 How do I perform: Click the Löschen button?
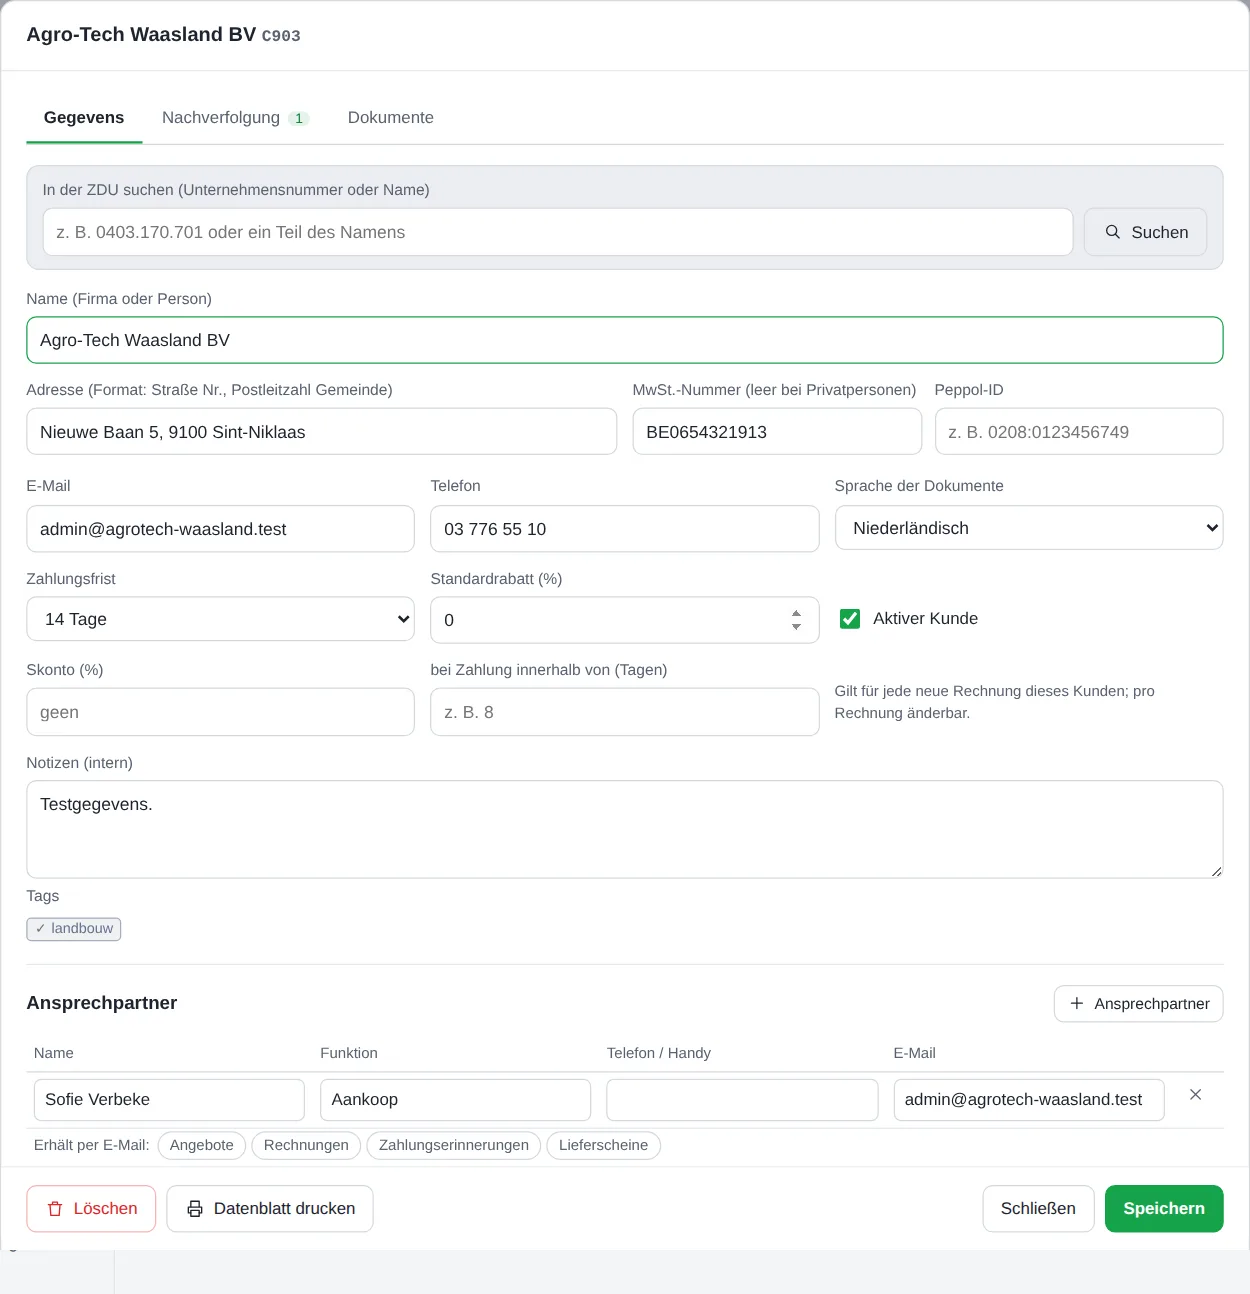pyautogui.click(x=92, y=1209)
